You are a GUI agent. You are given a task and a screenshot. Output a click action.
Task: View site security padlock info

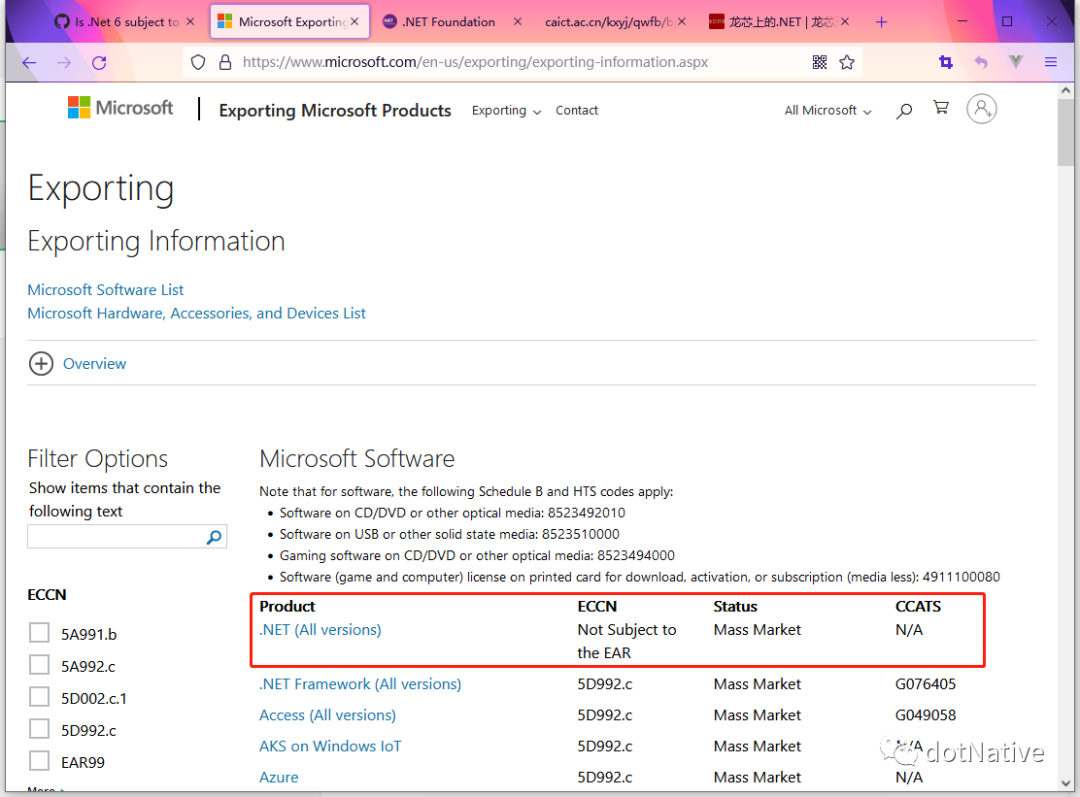(x=225, y=63)
